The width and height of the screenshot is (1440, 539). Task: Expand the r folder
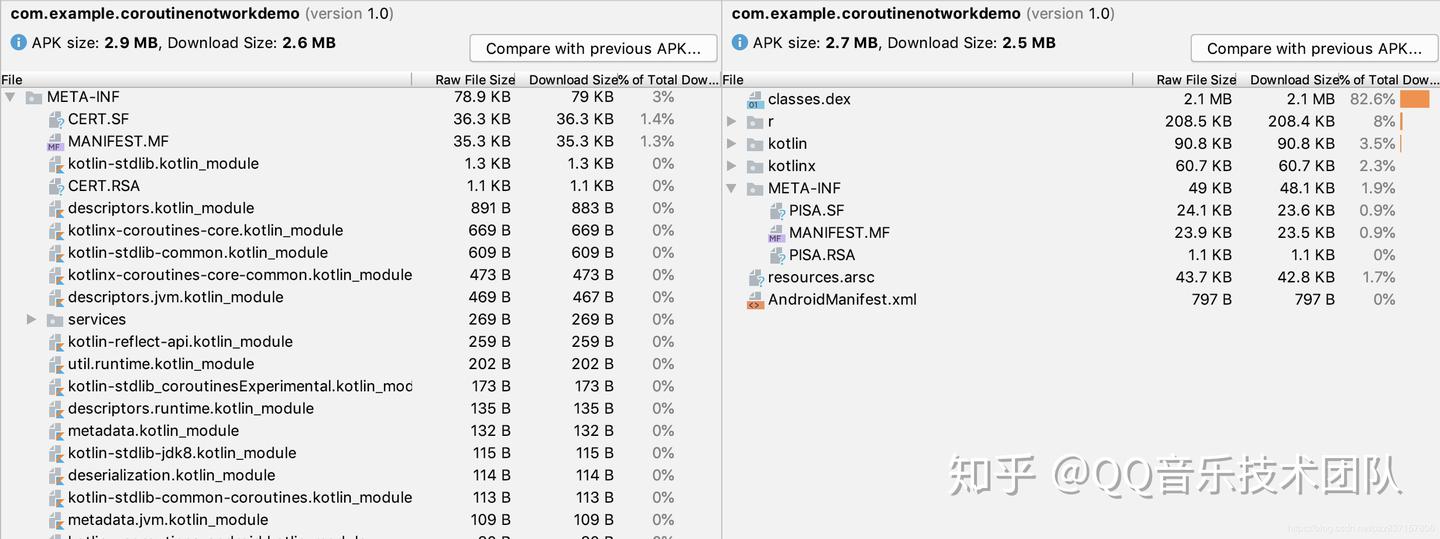pos(732,122)
